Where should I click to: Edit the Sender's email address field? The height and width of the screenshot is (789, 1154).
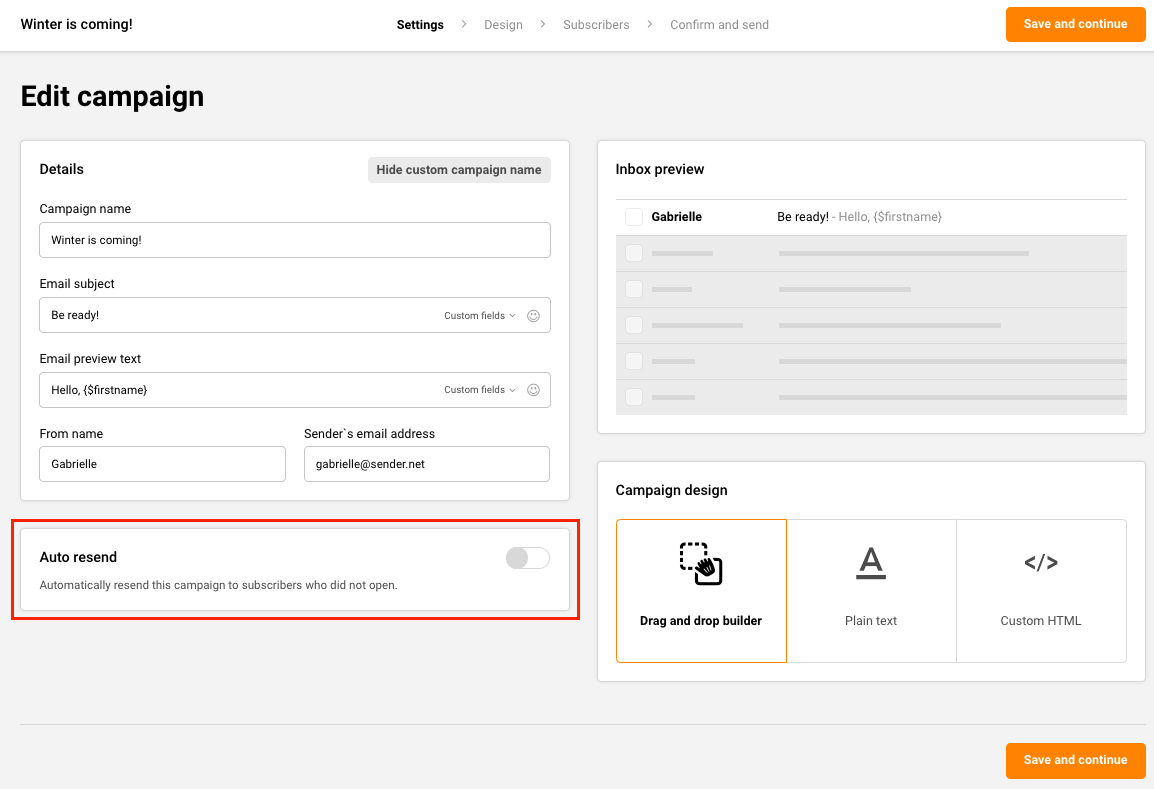tap(427, 464)
